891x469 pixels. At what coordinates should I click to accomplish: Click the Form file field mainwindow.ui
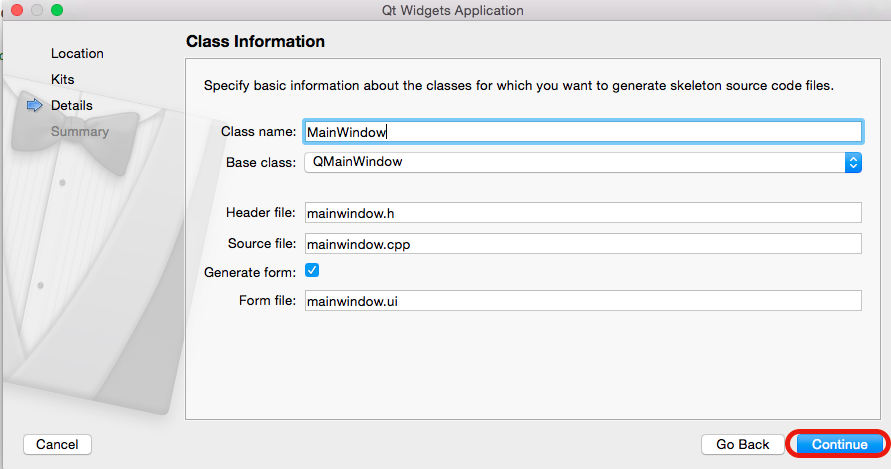[x=583, y=301]
